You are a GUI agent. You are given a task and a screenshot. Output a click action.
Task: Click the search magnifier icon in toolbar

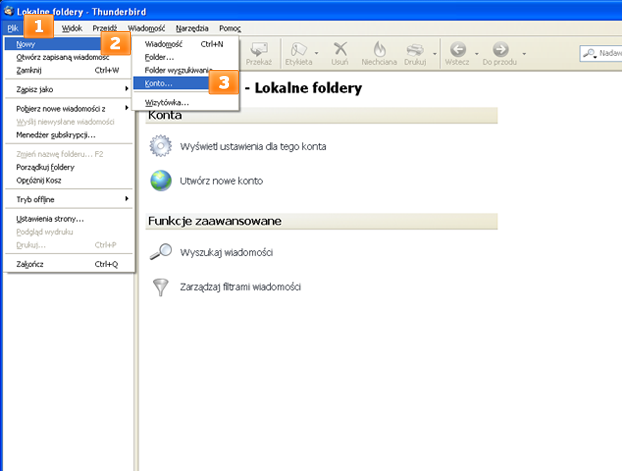(590, 53)
